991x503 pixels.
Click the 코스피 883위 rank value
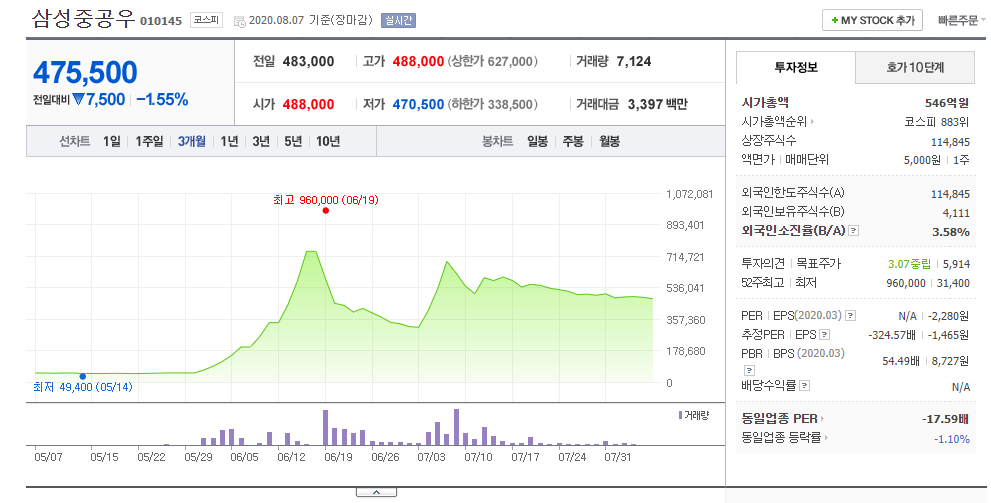[x=937, y=122]
